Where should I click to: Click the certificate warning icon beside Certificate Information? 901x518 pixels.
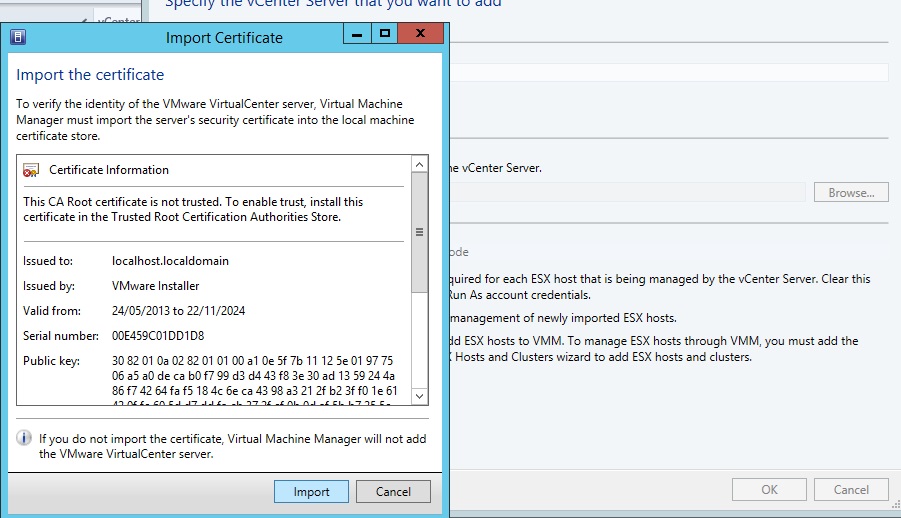[31, 170]
